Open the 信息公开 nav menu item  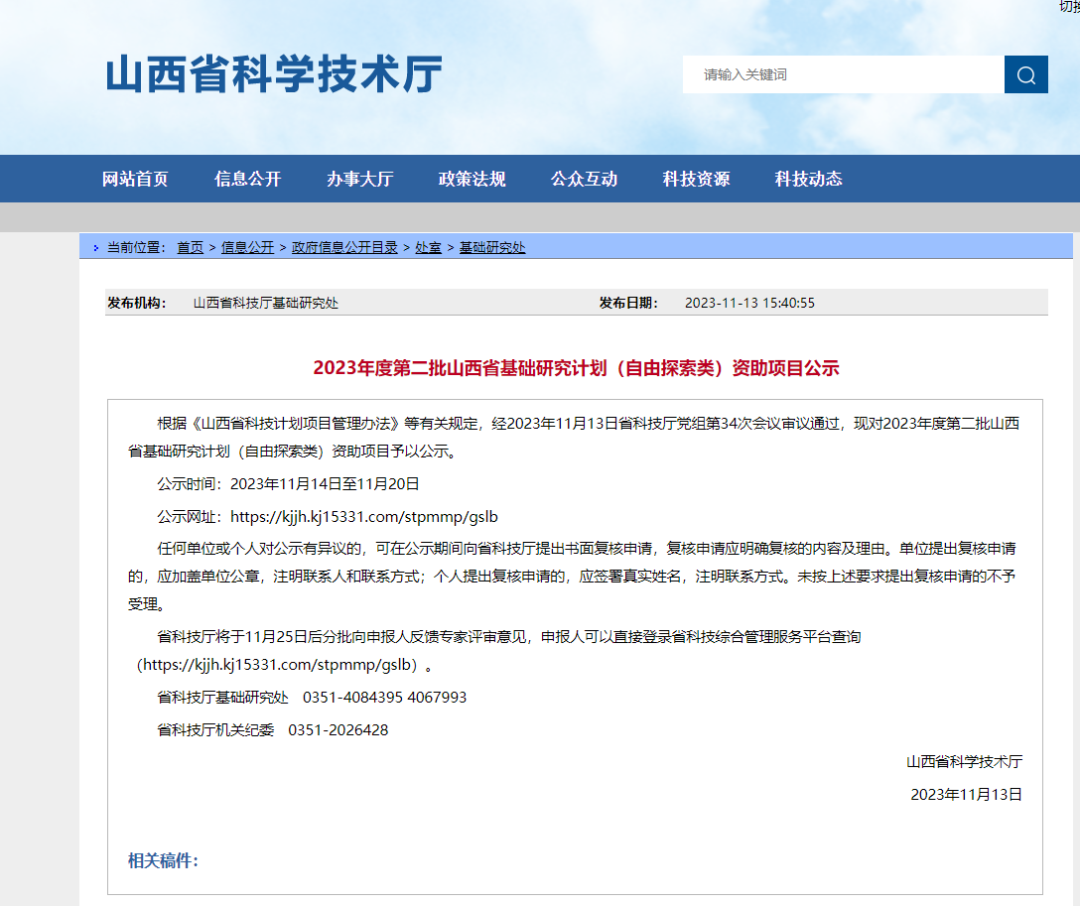coord(247,179)
